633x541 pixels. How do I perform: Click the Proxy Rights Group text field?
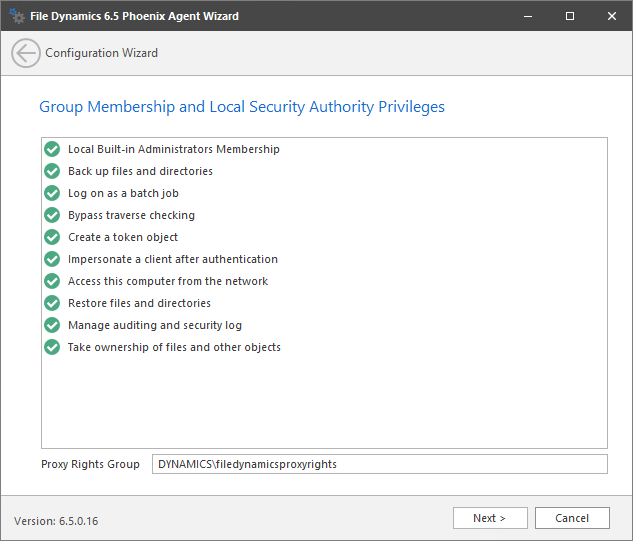(379, 464)
